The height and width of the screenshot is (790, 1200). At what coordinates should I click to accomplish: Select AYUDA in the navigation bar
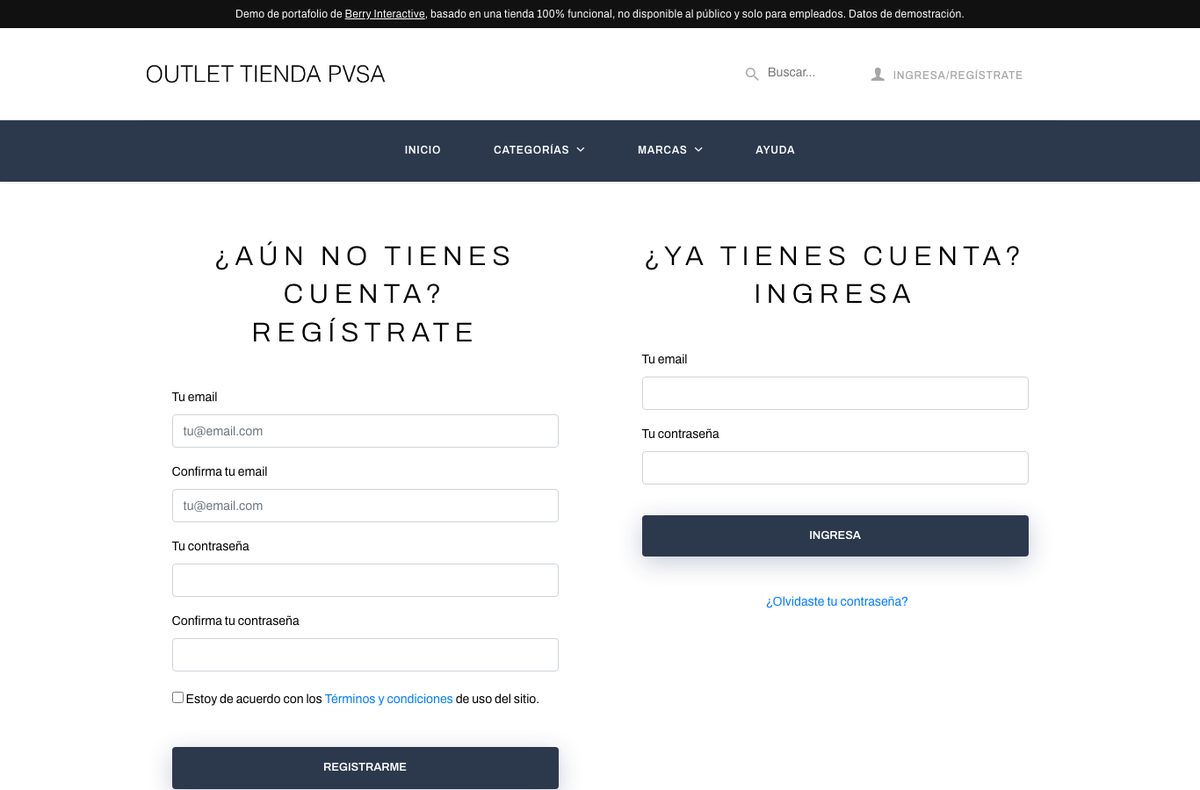[775, 150]
